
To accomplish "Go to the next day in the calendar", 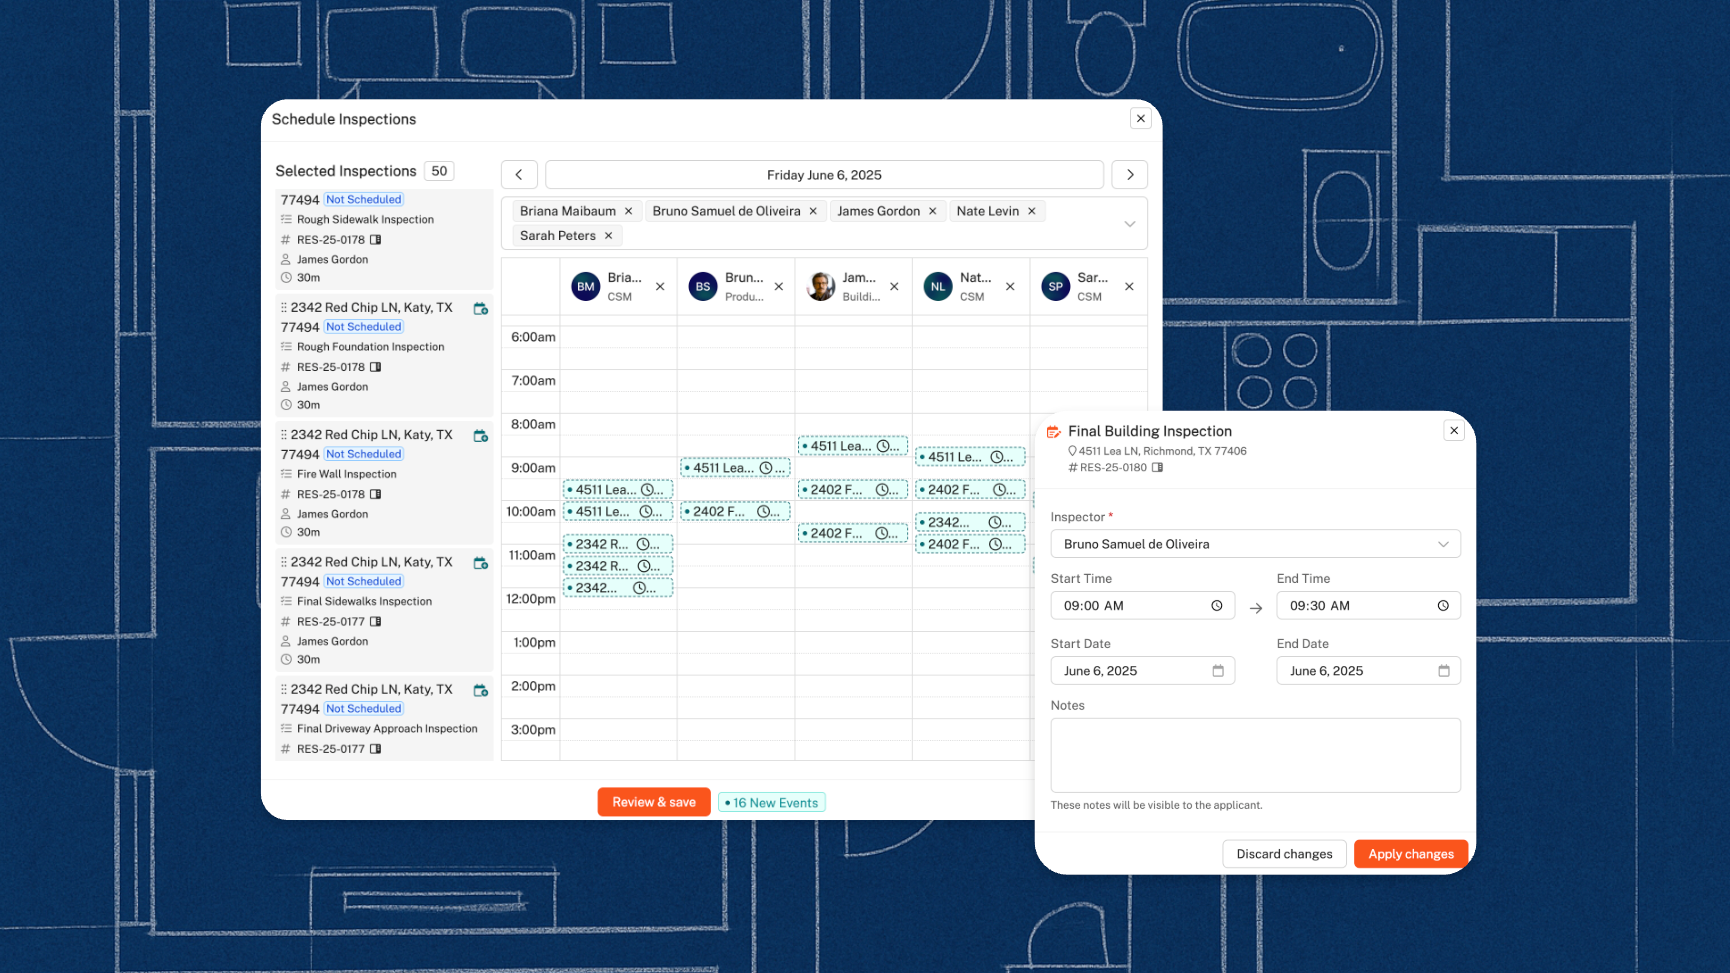I will pyautogui.click(x=1130, y=175).
